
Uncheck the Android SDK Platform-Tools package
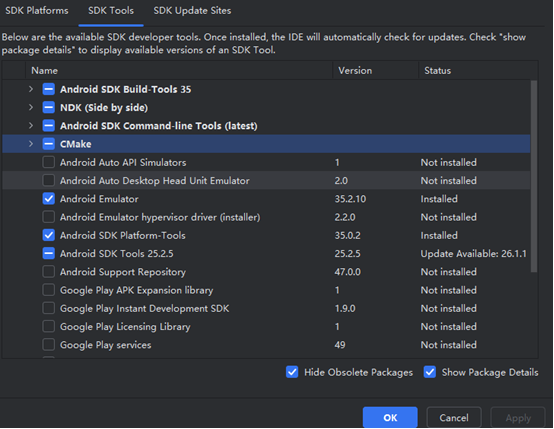(x=48, y=235)
